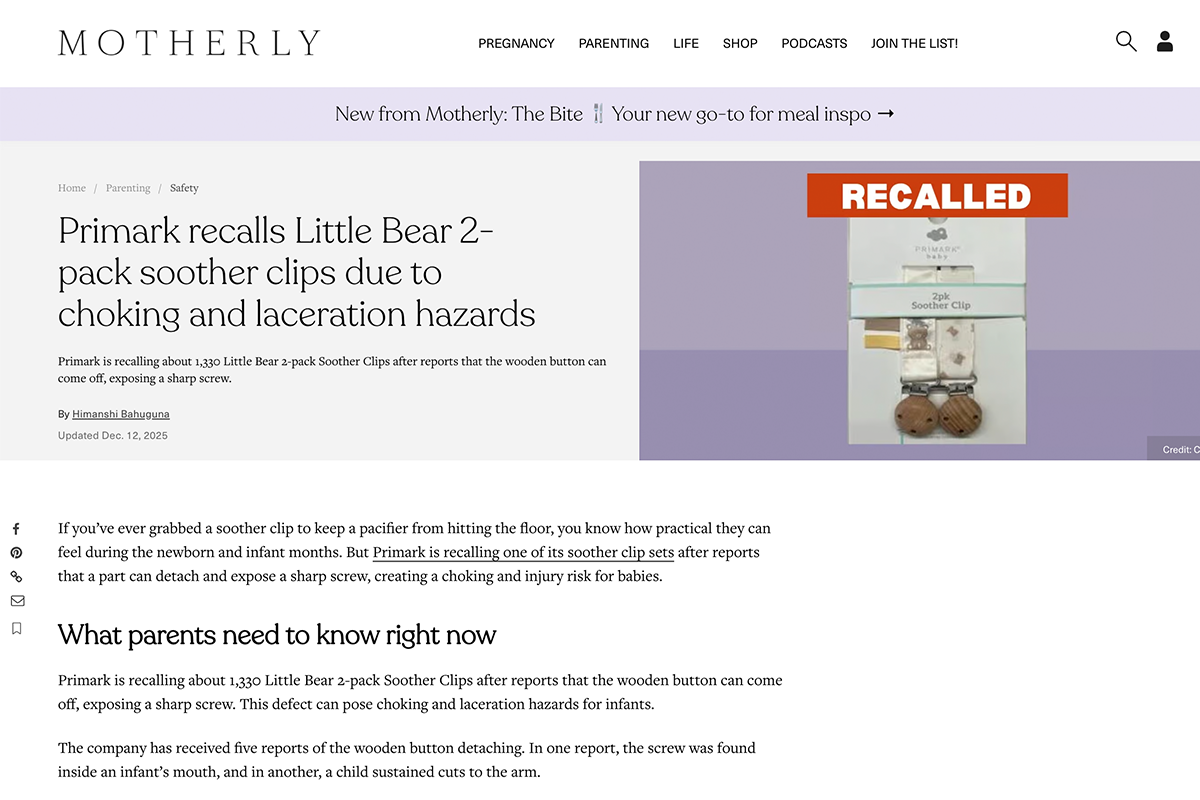Open the search magnifier icon
Image resolution: width=1200 pixels, height=800 pixels.
coord(1126,42)
